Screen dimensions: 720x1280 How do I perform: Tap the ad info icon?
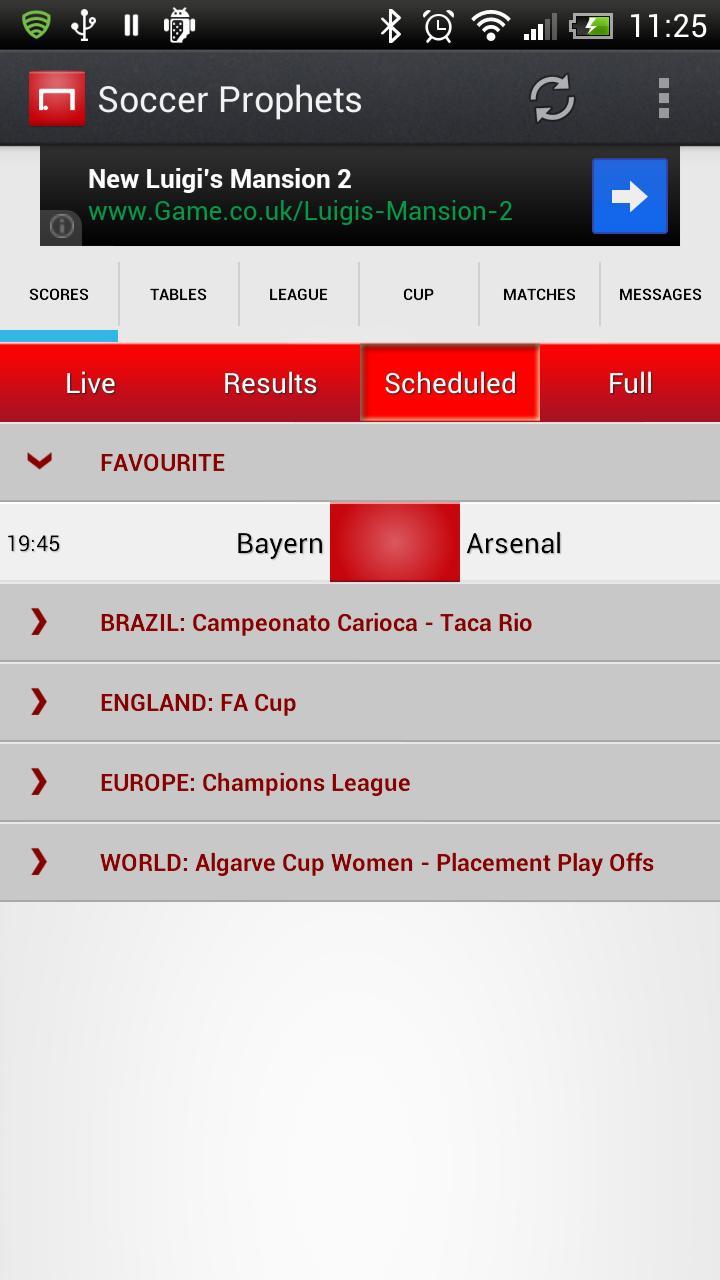[62, 226]
